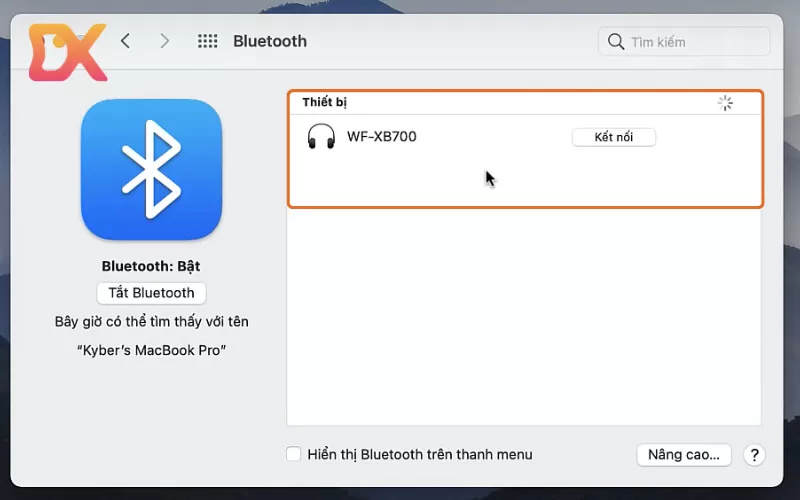Open Nâng cao advanced options
The image size is (800, 500).
click(x=684, y=455)
